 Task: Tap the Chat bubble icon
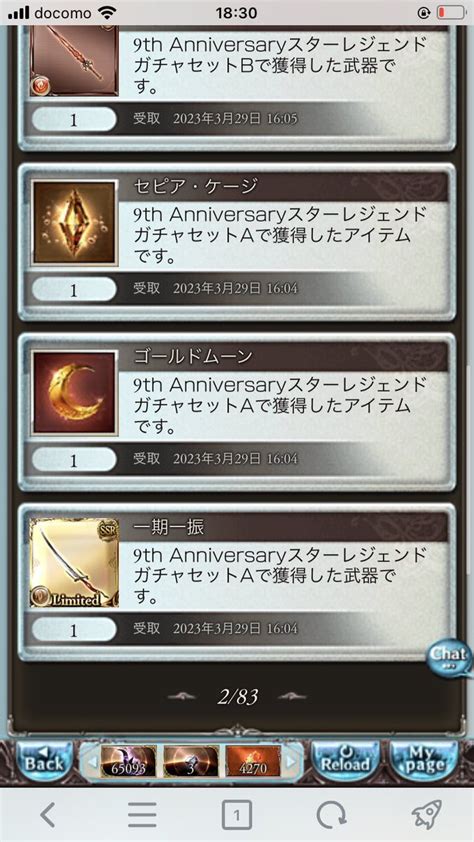[452, 657]
